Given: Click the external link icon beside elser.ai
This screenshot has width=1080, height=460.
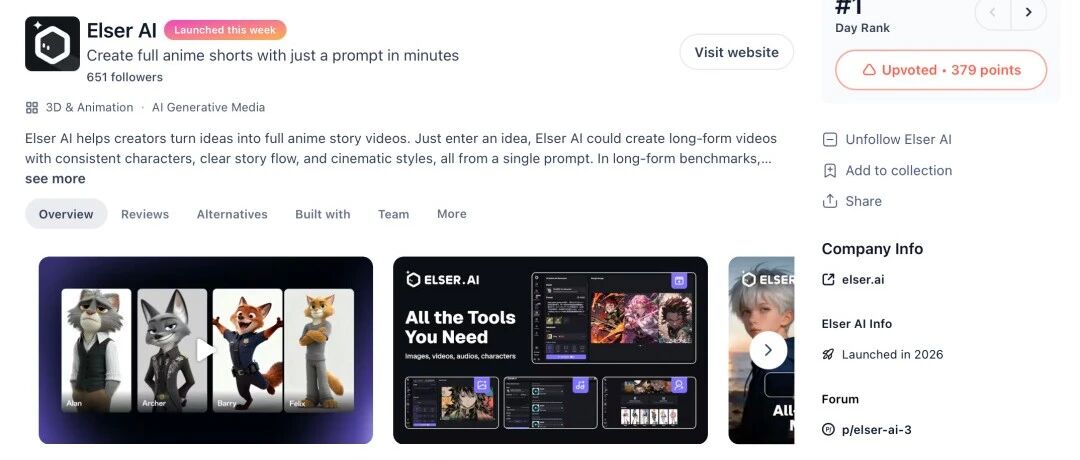Looking at the screenshot, I should tap(829, 280).
